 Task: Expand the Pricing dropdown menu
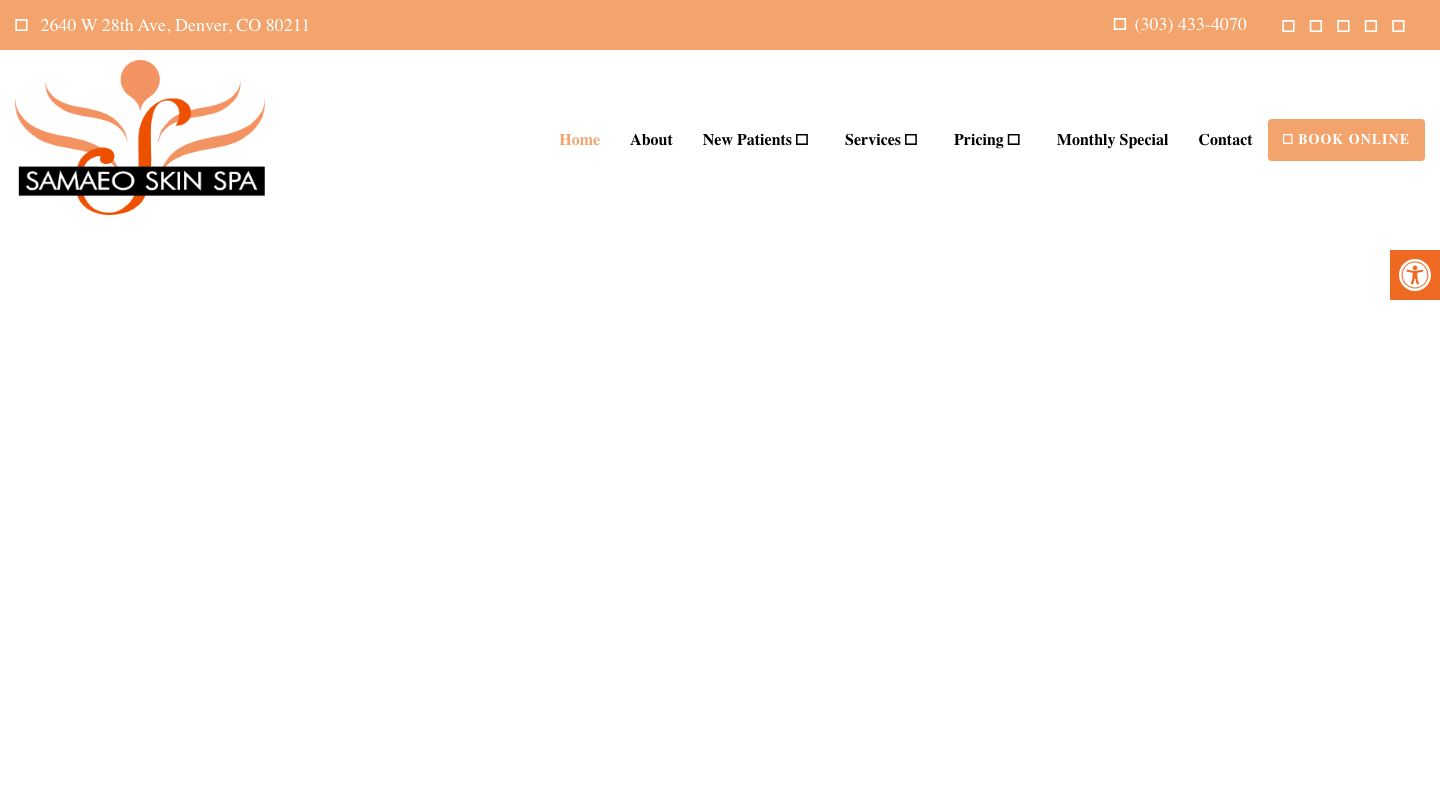1013,140
